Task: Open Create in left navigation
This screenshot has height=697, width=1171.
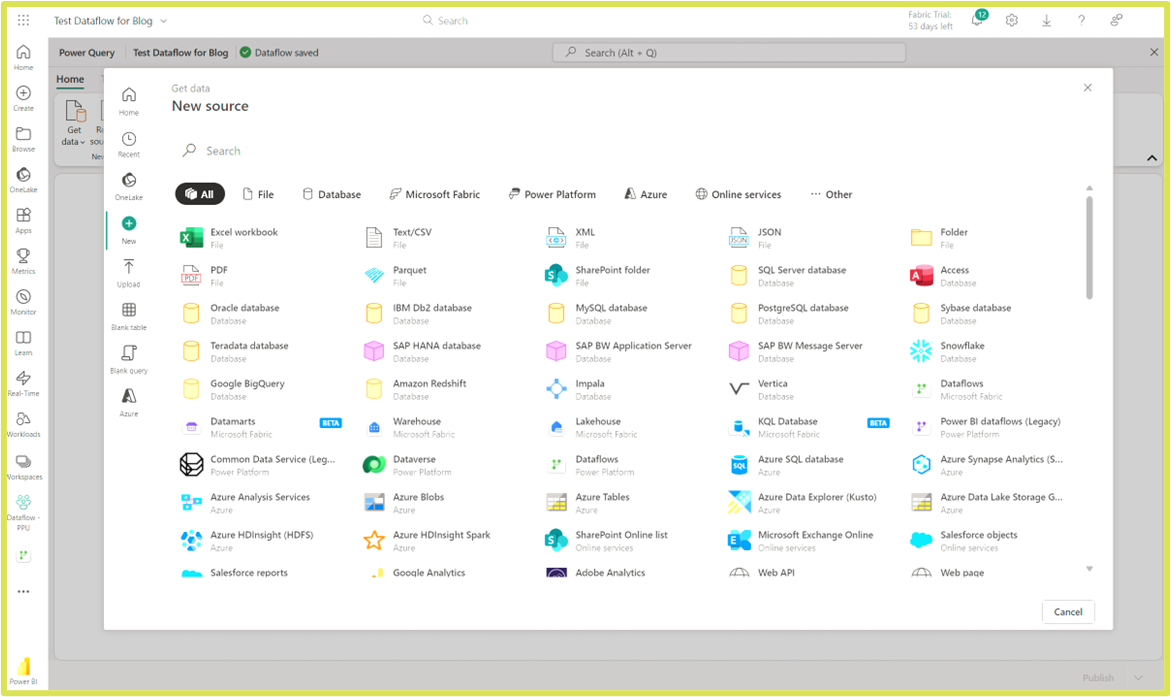Action: pyautogui.click(x=23, y=98)
